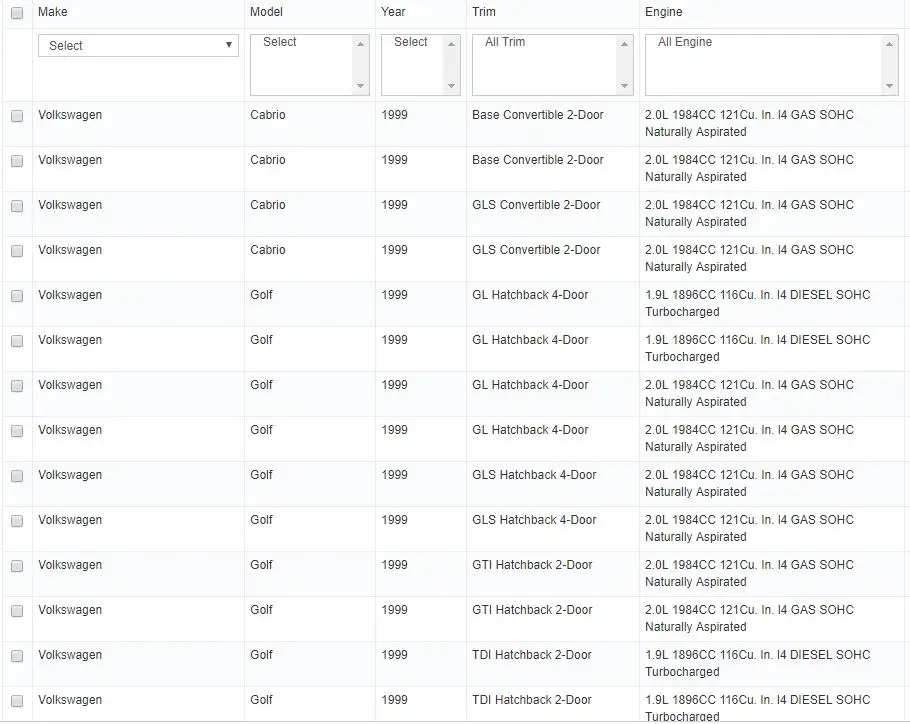Click the Model column header
Image resolution: width=910 pixels, height=724 pixels.
tap(266, 12)
